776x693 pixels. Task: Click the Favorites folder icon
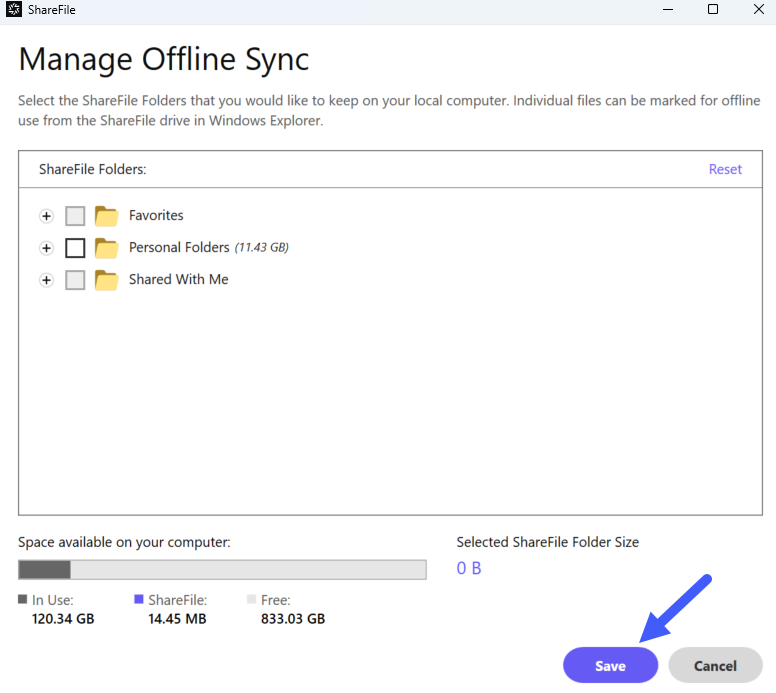pyautogui.click(x=106, y=216)
